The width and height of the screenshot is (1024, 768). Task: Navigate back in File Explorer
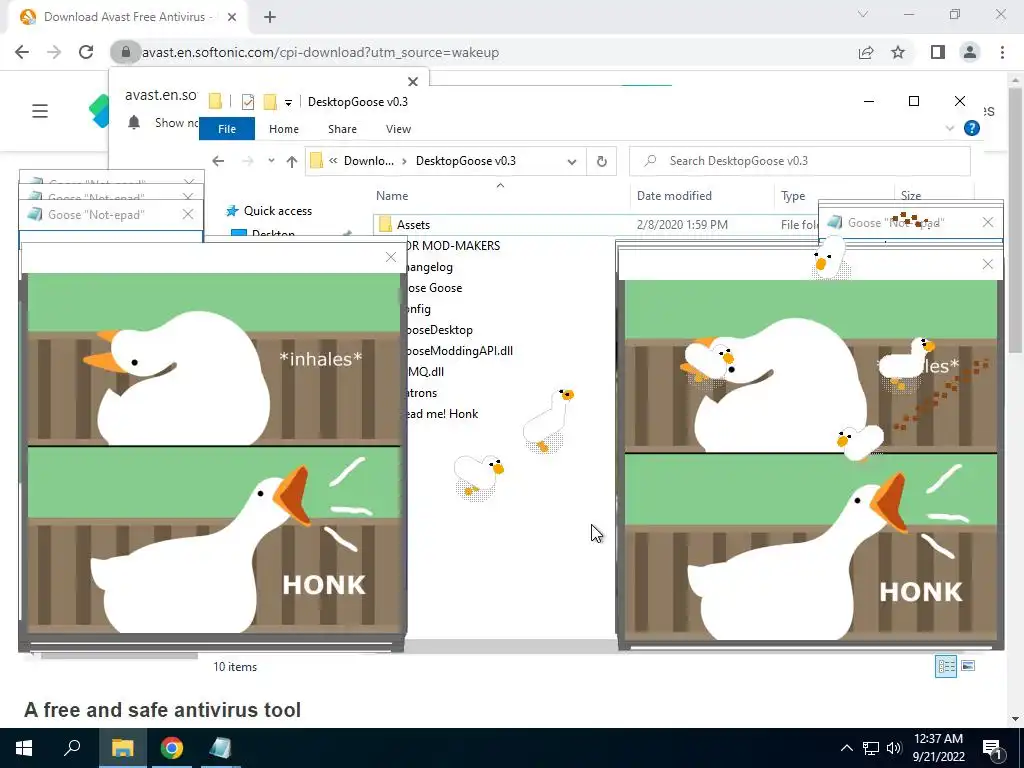218,161
